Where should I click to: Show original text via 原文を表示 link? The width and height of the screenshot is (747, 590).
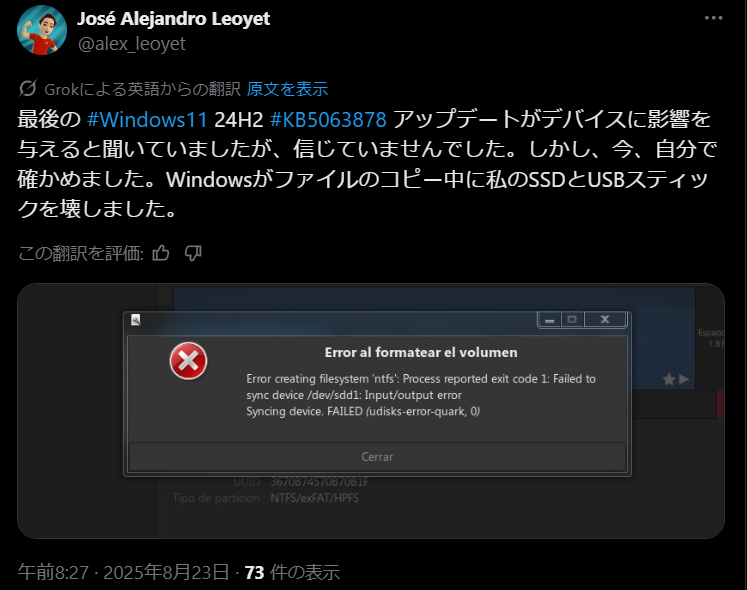287,89
